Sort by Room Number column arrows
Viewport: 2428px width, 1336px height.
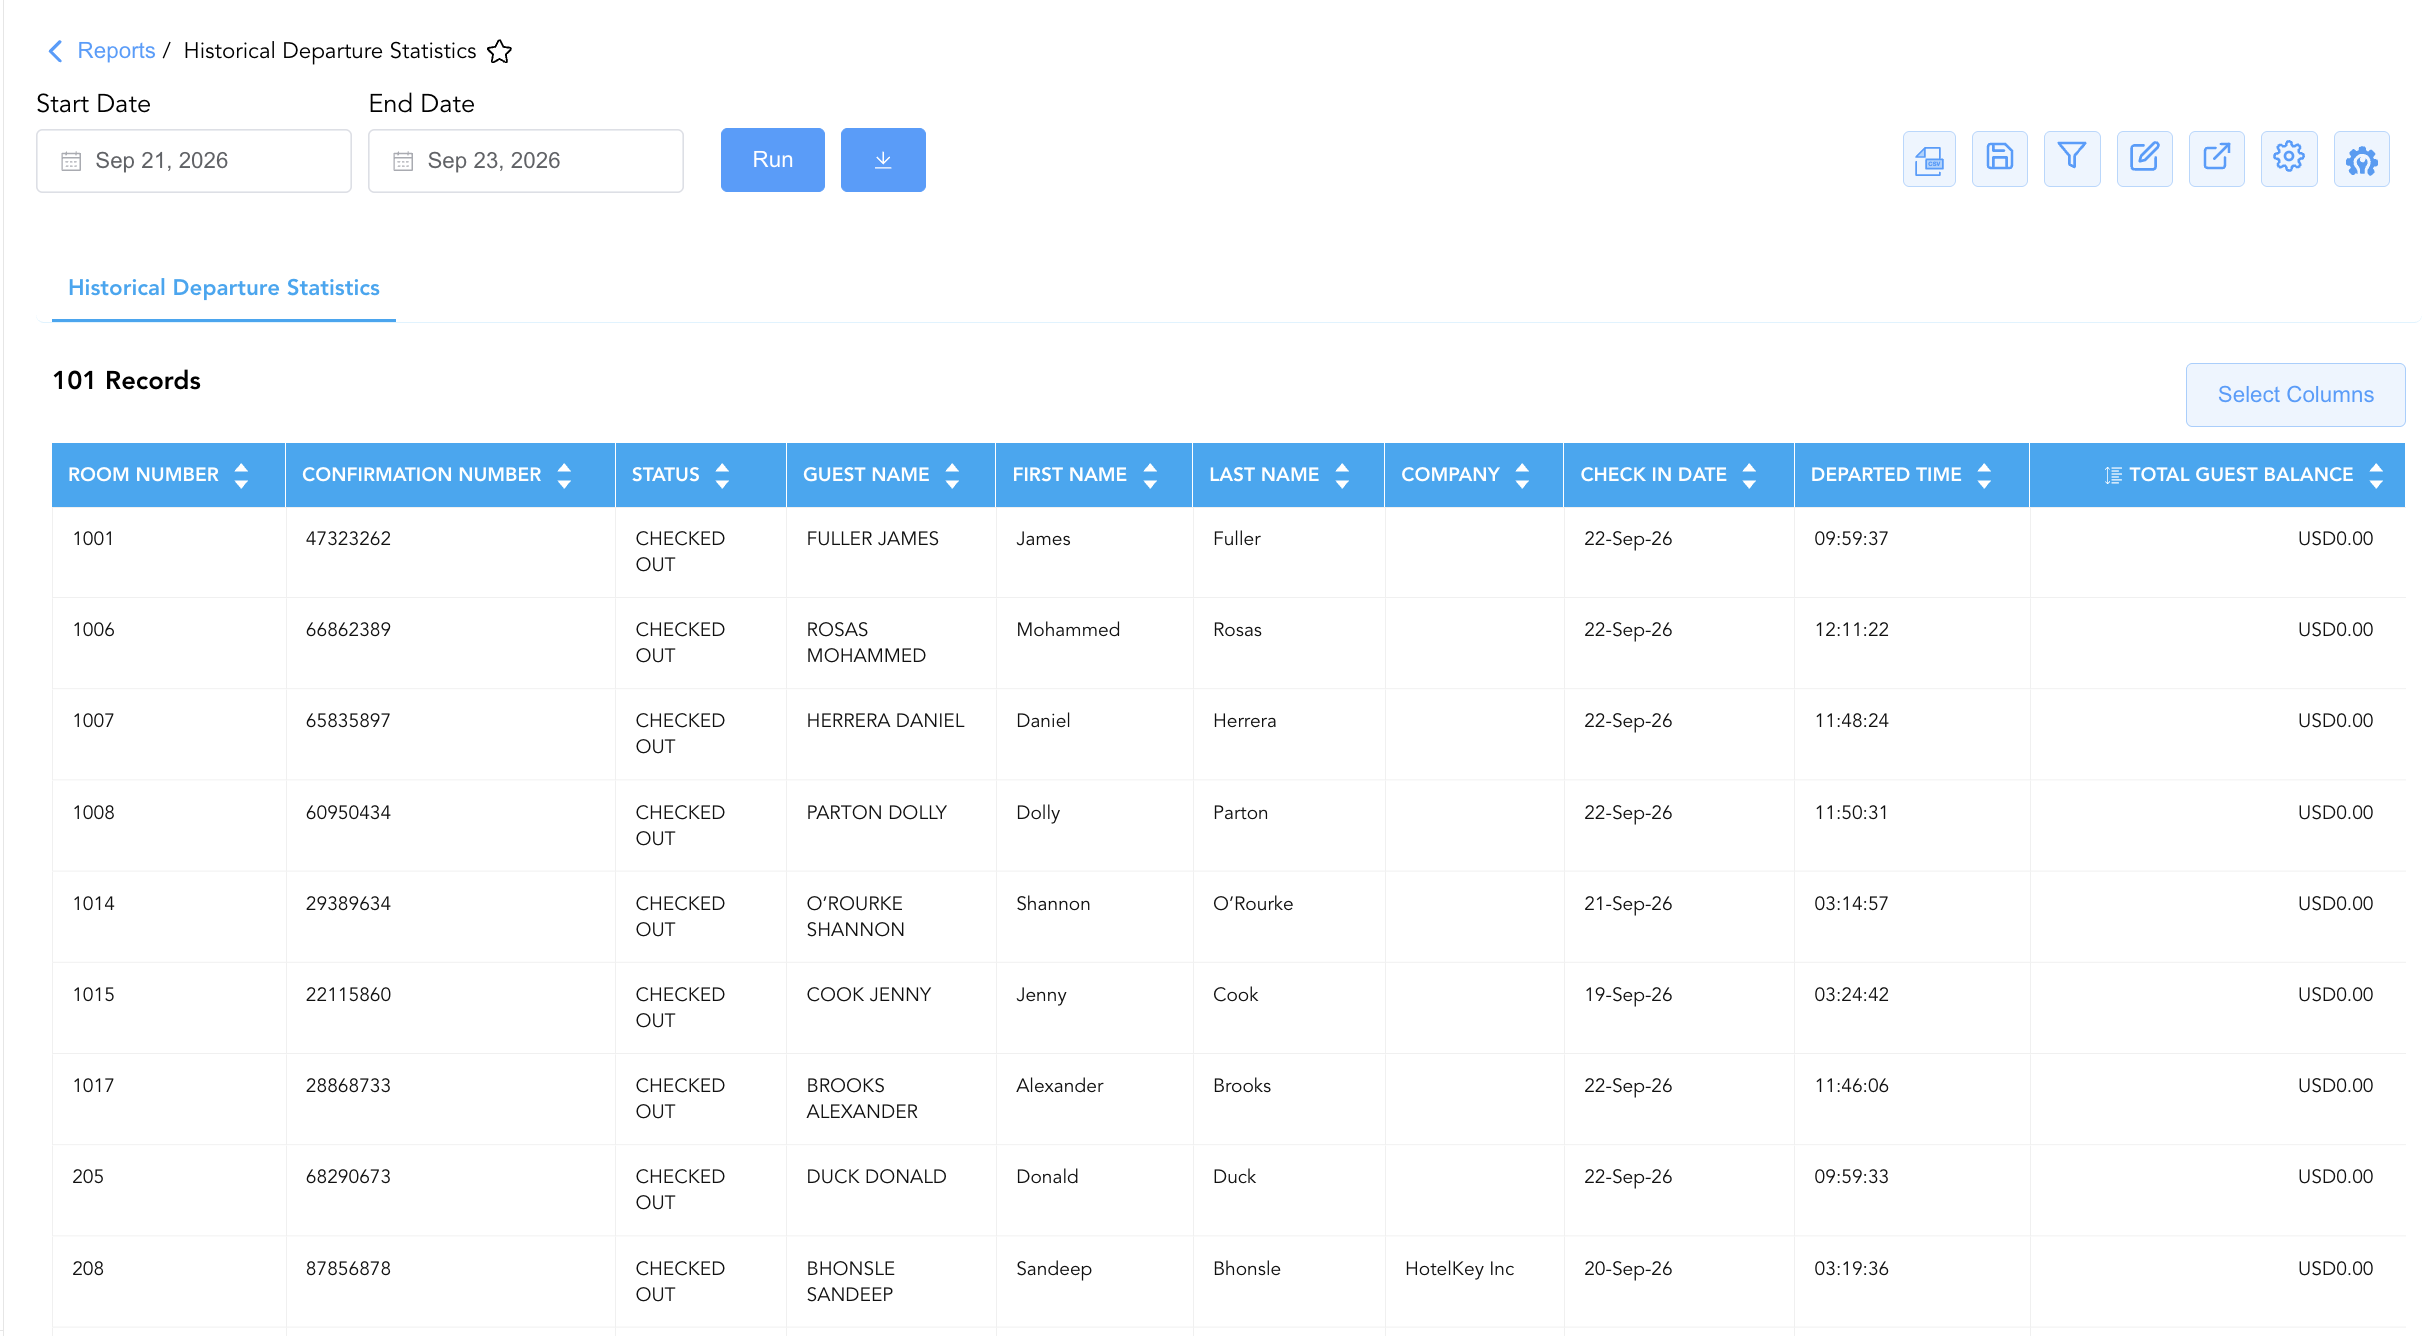pyautogui.click(x=241, y=475)
